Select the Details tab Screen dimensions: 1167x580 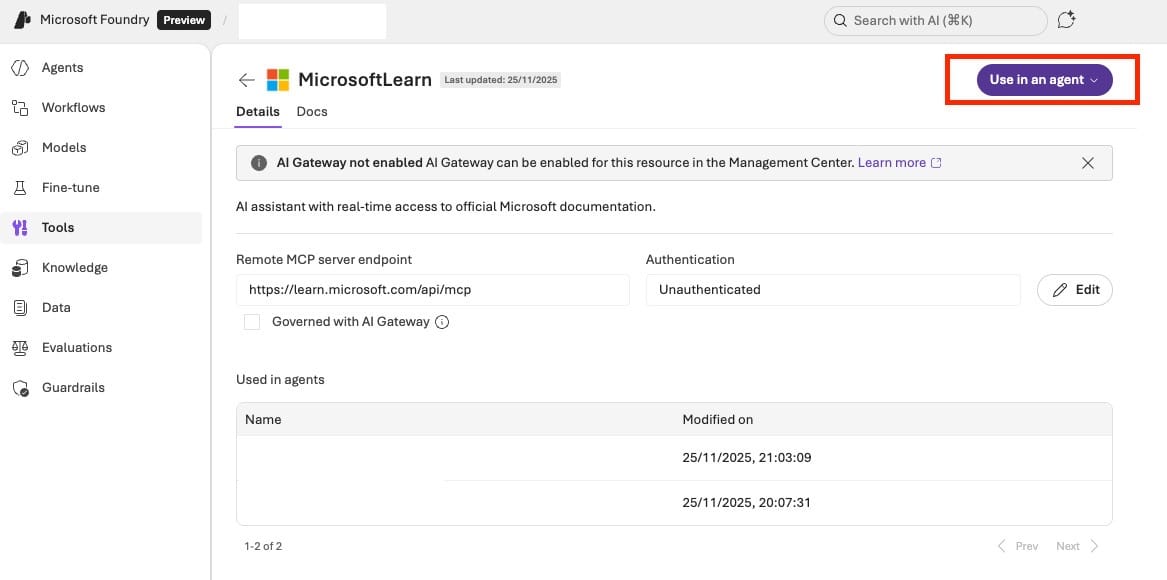(257, 112)
